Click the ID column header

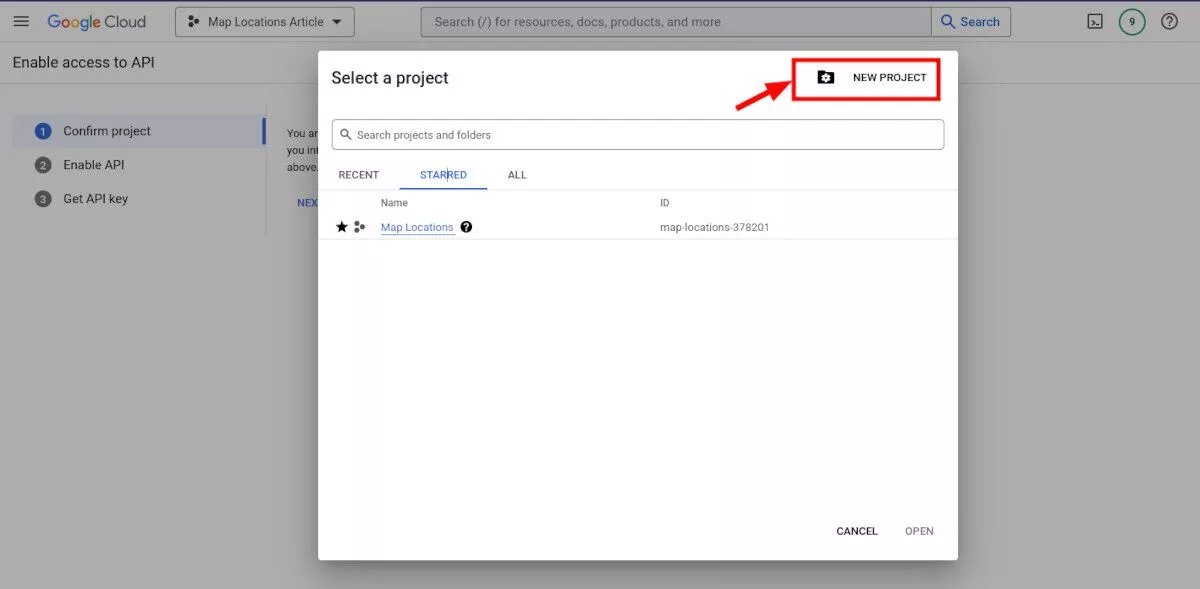tap(665, 203)
